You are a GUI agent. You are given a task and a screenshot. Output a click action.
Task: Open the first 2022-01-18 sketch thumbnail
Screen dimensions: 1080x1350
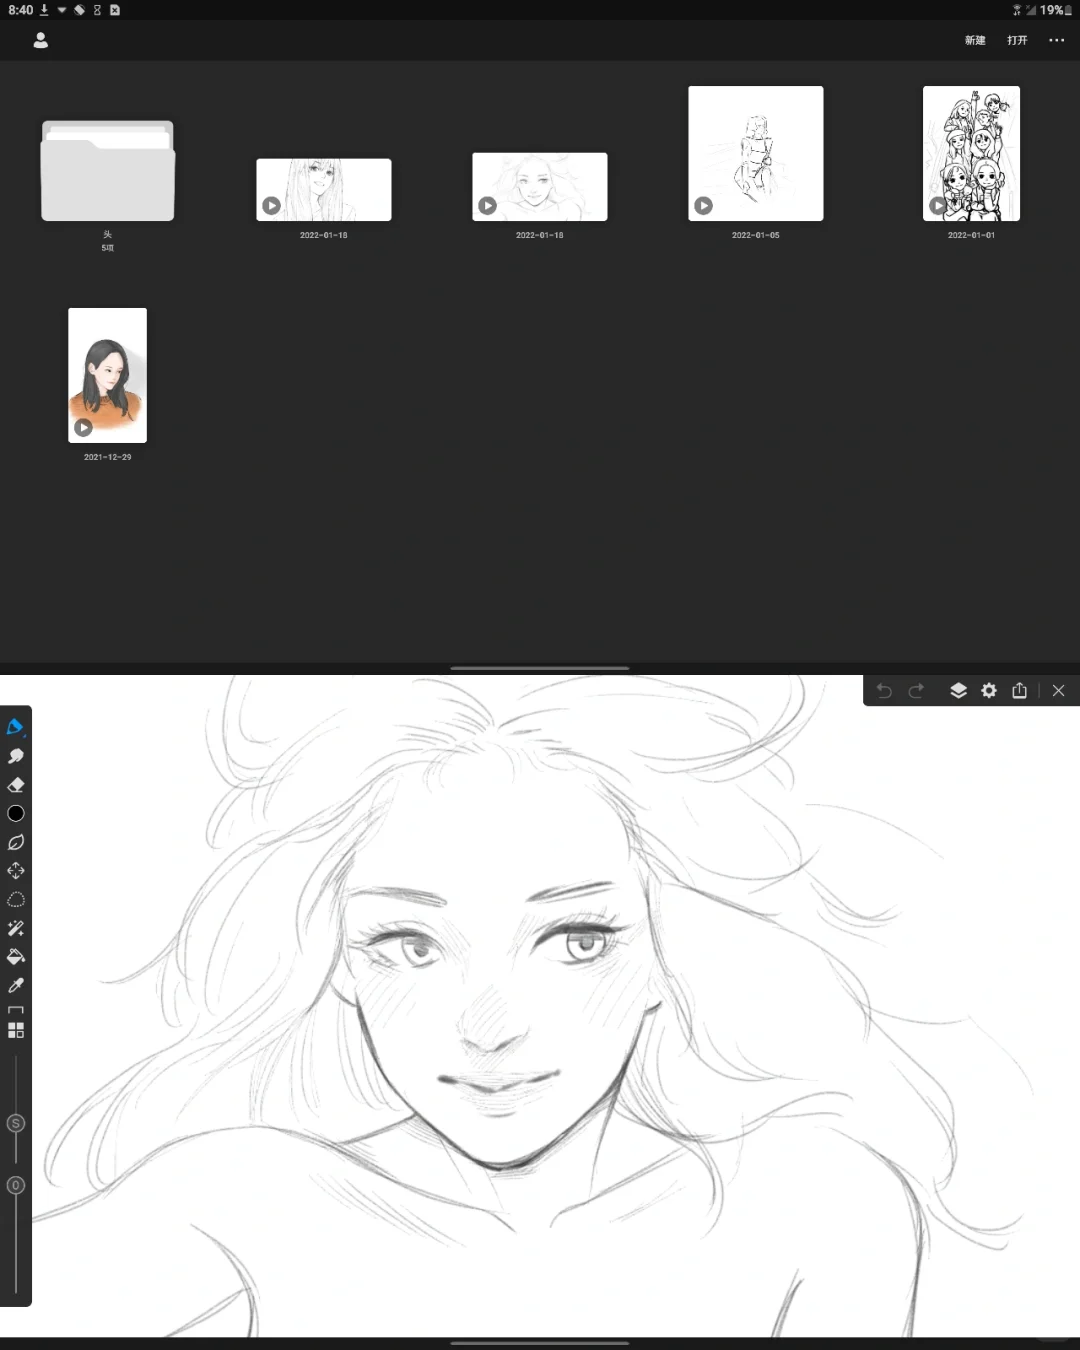[x=324, y=189]
